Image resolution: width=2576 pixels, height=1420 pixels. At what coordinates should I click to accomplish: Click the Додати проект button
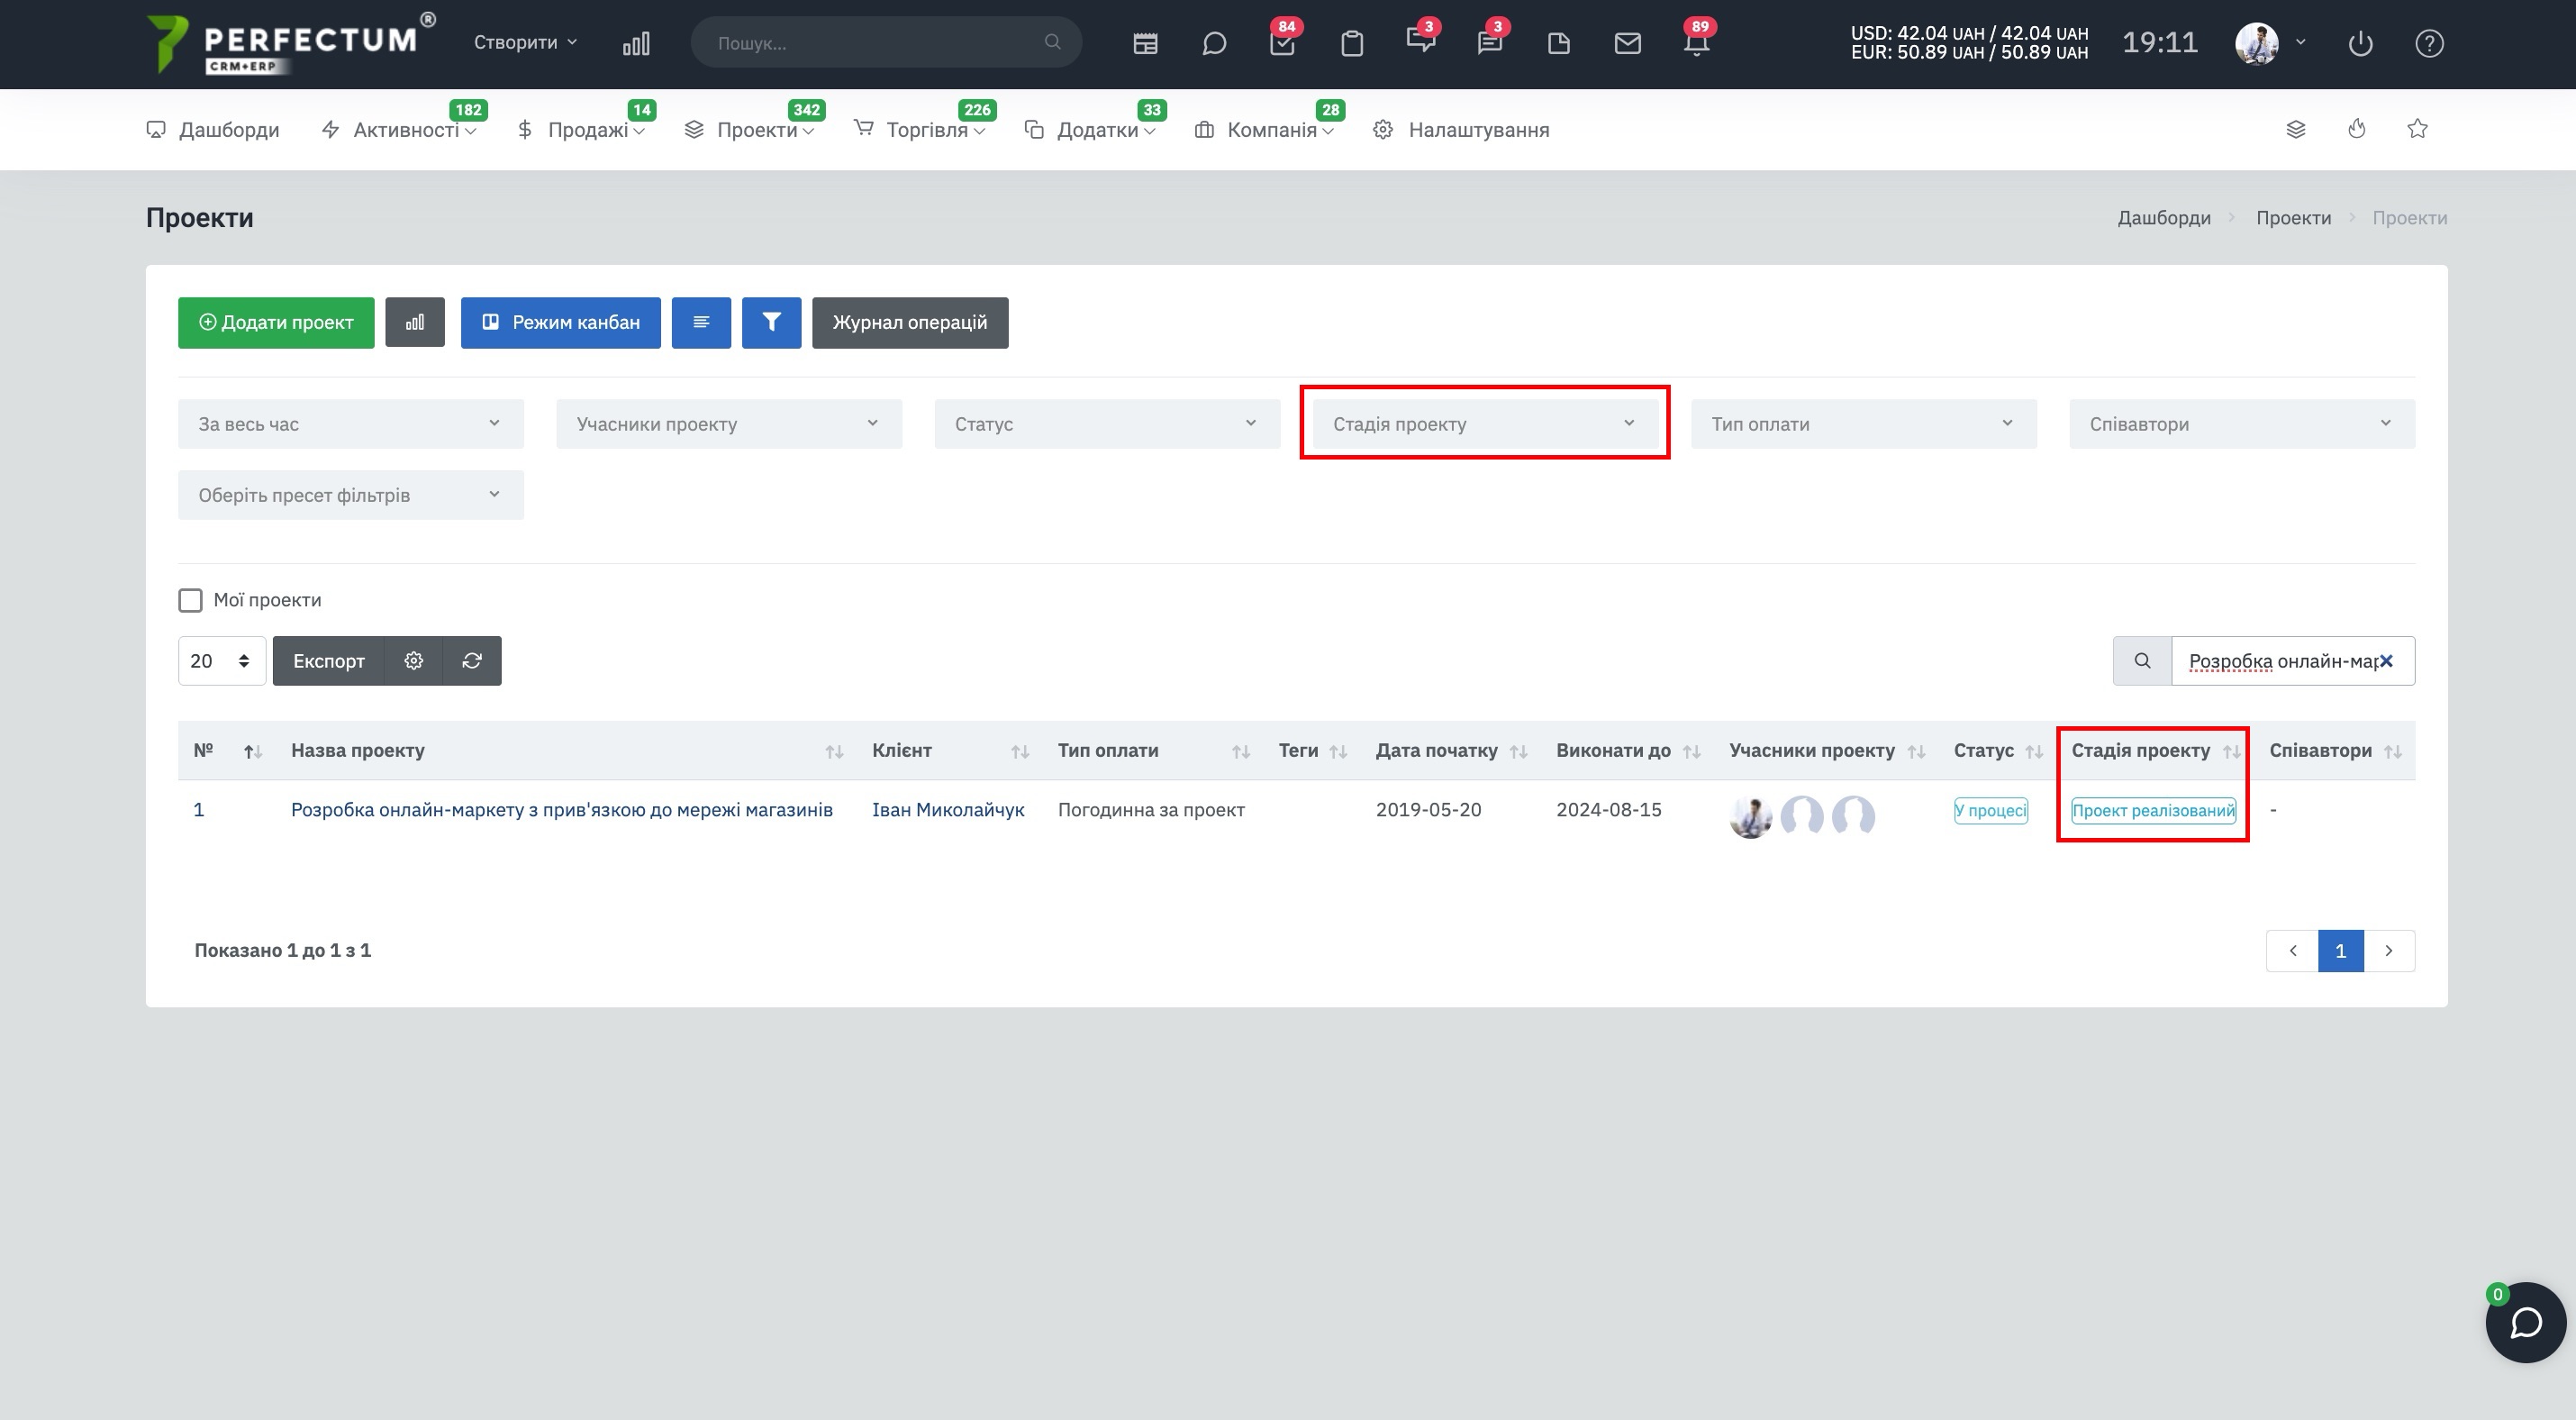276,322
